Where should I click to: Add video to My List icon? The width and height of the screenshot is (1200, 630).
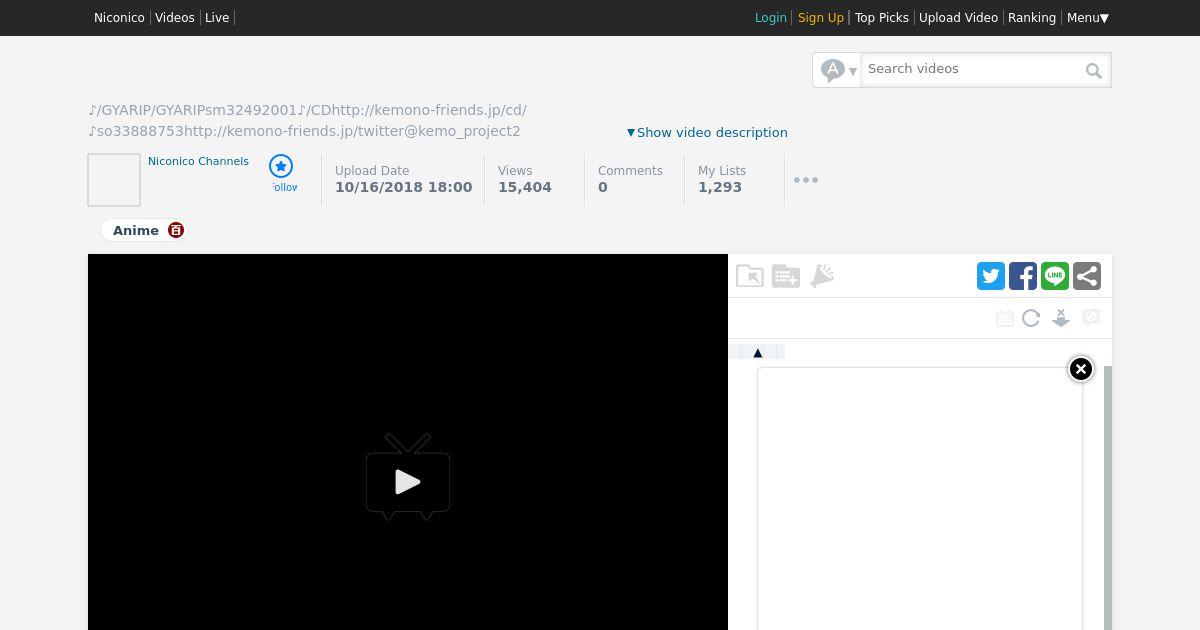(786, 276)
